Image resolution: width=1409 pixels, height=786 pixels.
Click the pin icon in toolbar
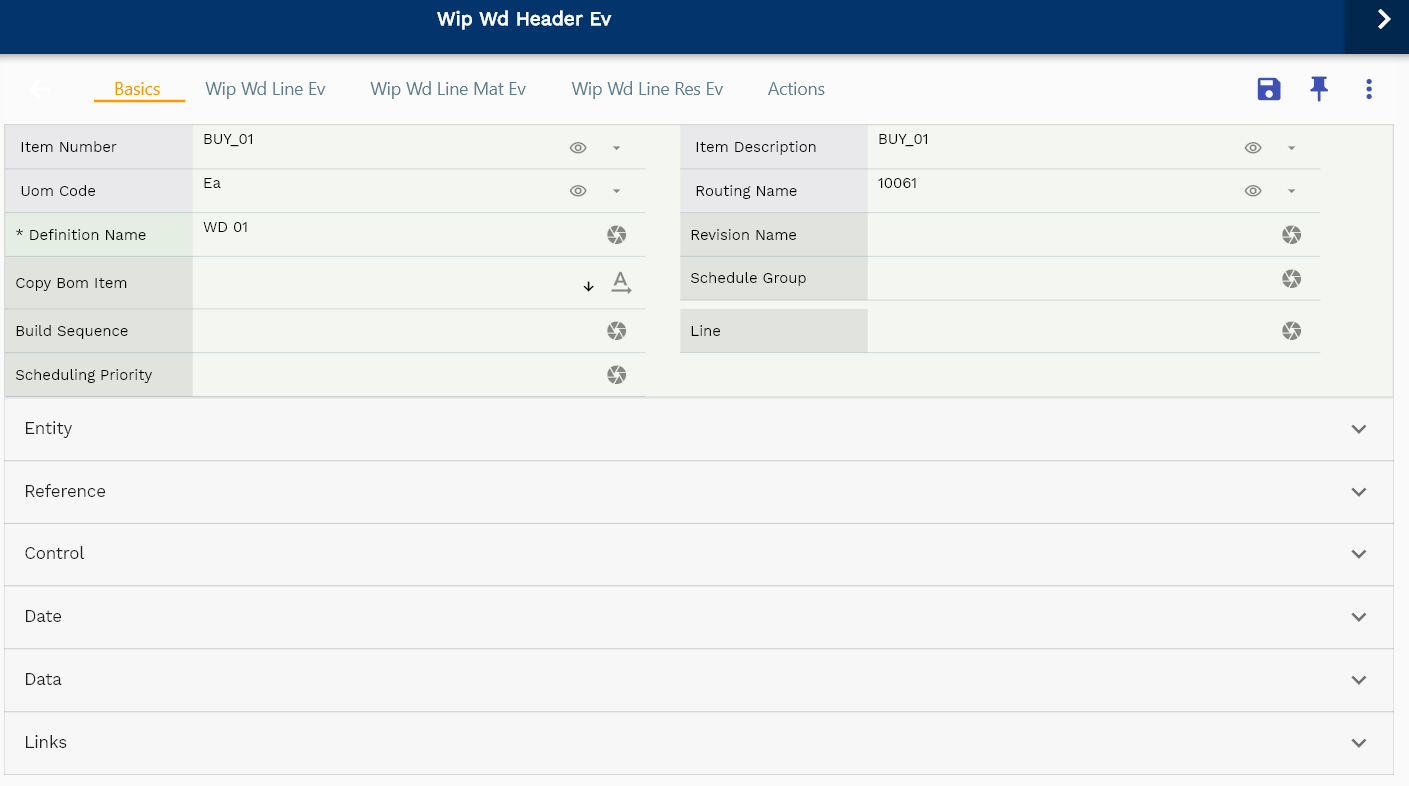click(1319, 89)
